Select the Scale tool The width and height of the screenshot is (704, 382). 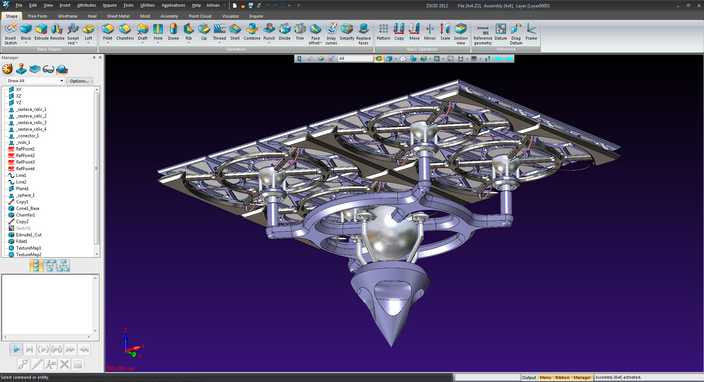click(445, 32)
